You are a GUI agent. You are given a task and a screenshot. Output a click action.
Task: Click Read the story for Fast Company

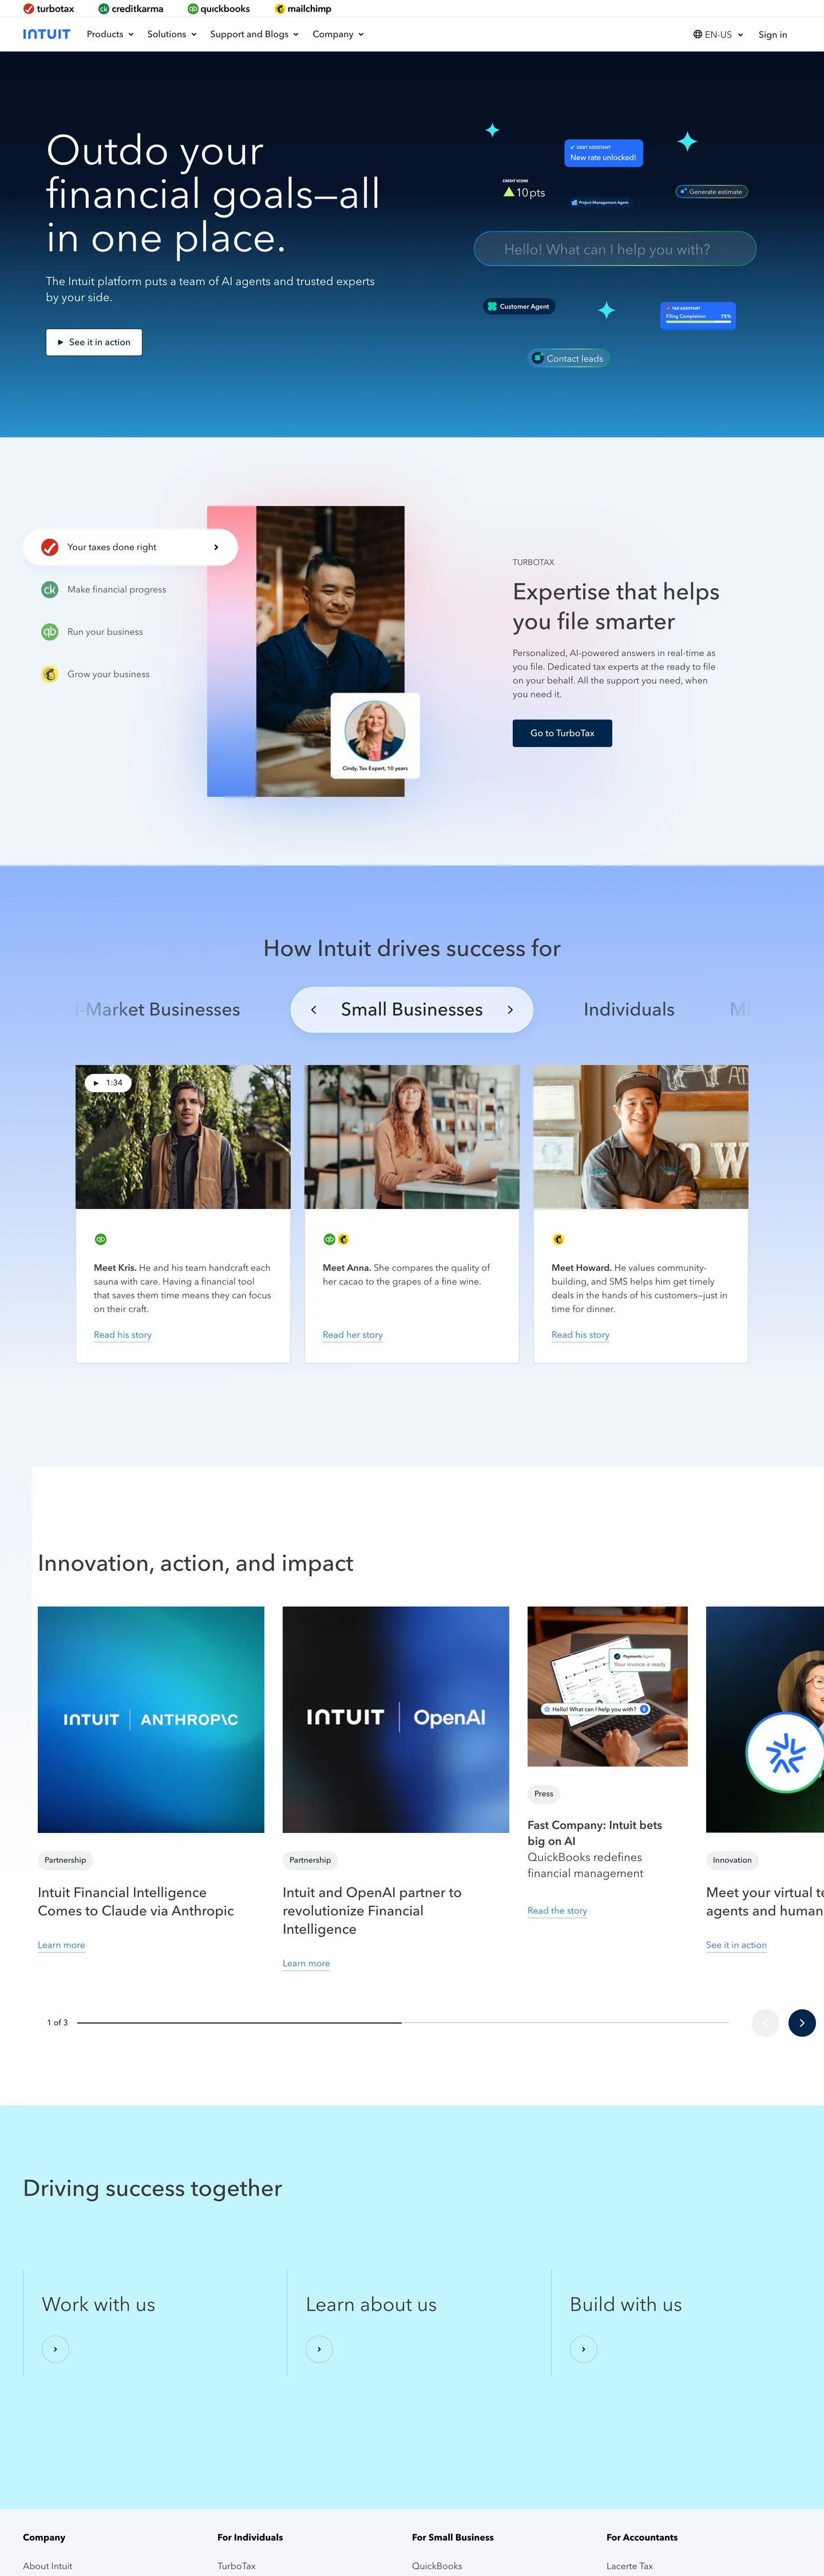click(x=557, y=1911)
